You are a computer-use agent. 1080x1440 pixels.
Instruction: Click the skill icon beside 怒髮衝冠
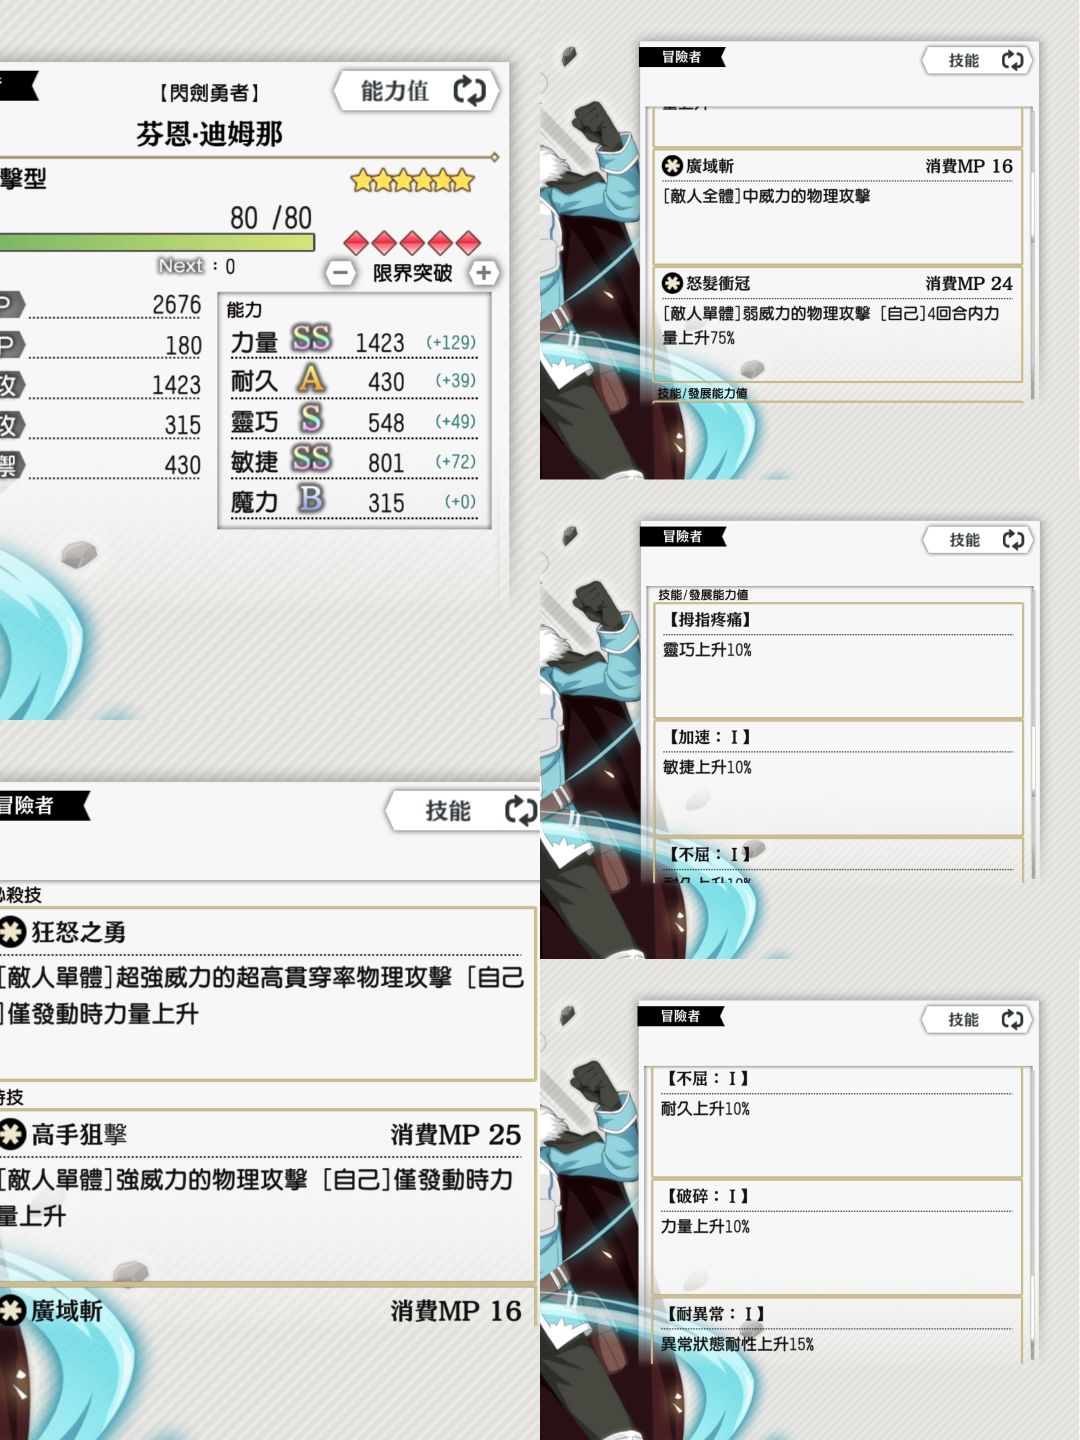(x=673, y=283)
